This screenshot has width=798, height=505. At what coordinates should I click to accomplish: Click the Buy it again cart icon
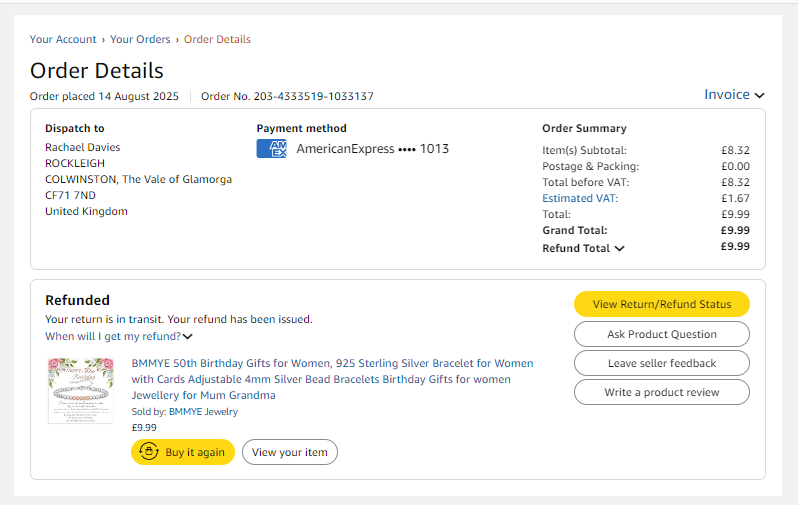149,452
